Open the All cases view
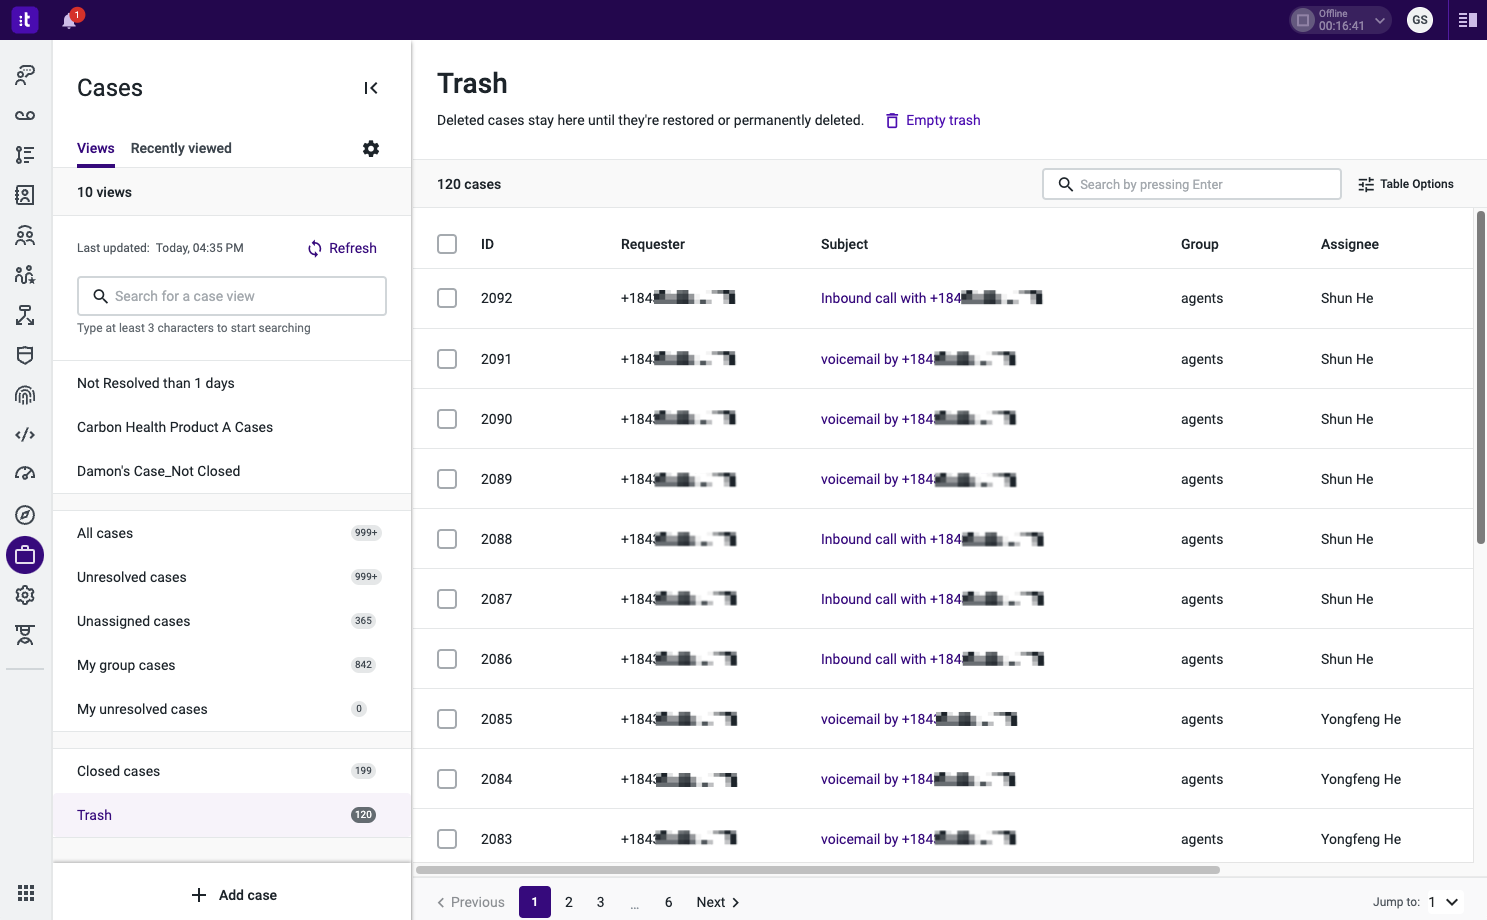 (232, 533)
